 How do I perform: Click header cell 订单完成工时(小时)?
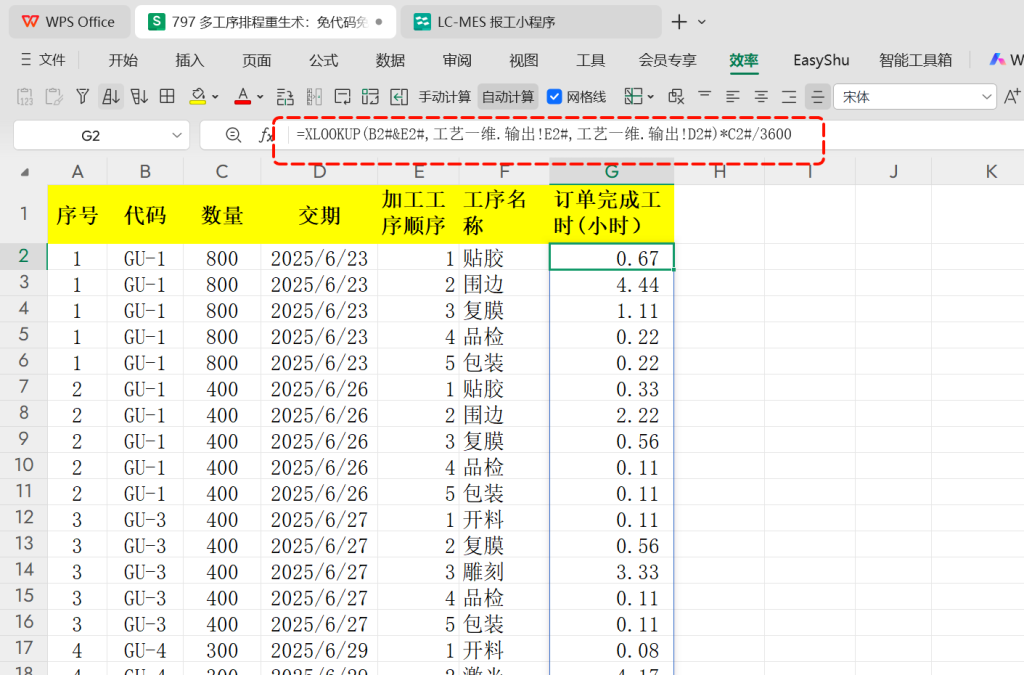[x=611, y=213]
